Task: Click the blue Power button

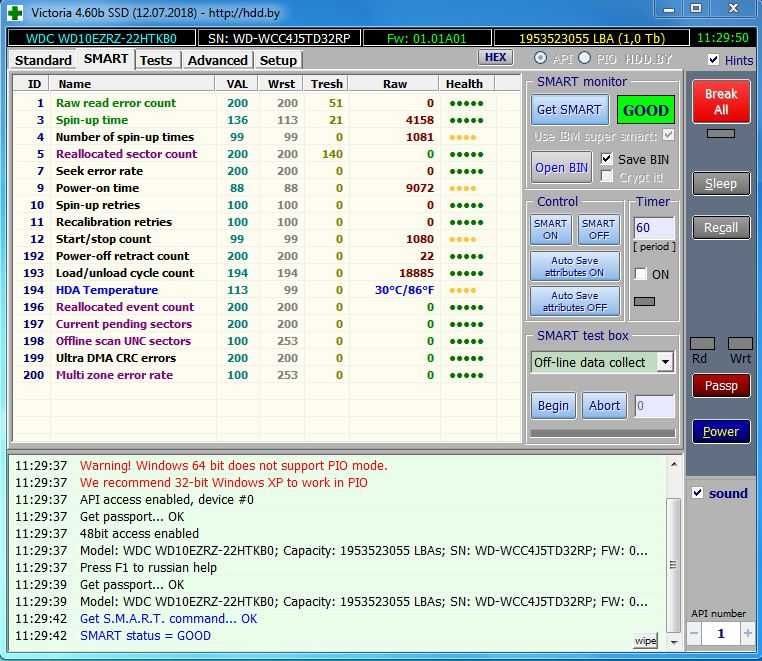Action: (x=720, y=432)
